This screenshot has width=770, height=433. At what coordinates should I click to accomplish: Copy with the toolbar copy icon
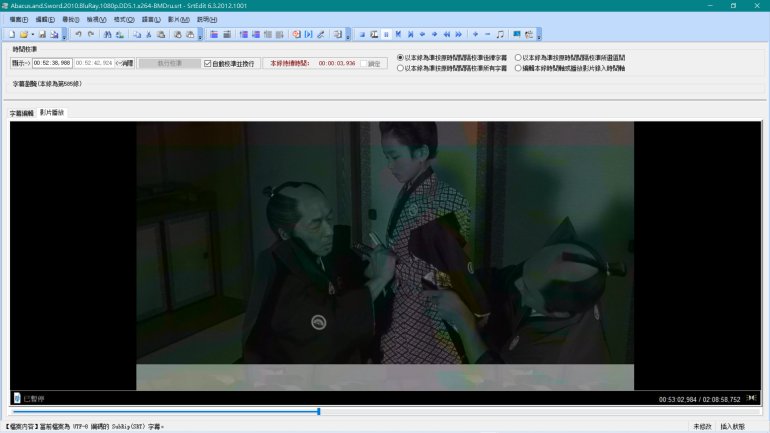[137, 34]
